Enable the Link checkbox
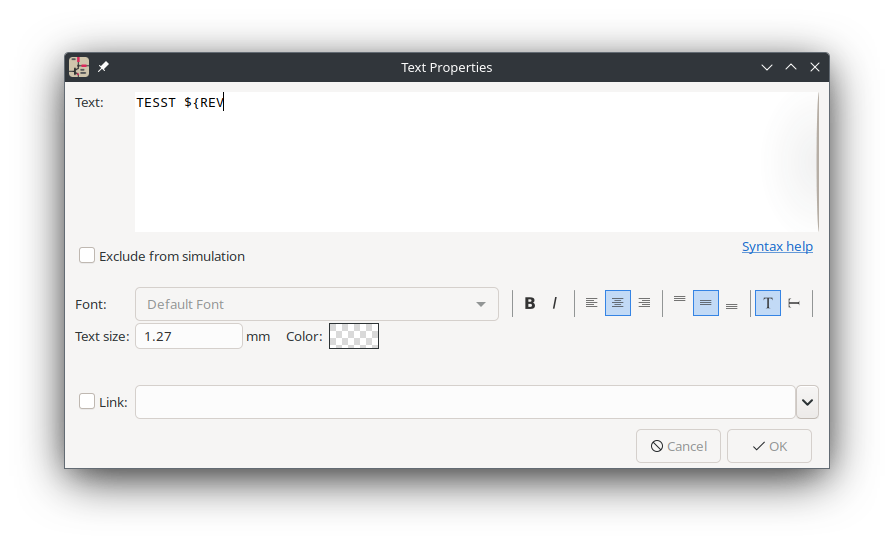This screenshot has width=894, height=545. click(87, 401)
